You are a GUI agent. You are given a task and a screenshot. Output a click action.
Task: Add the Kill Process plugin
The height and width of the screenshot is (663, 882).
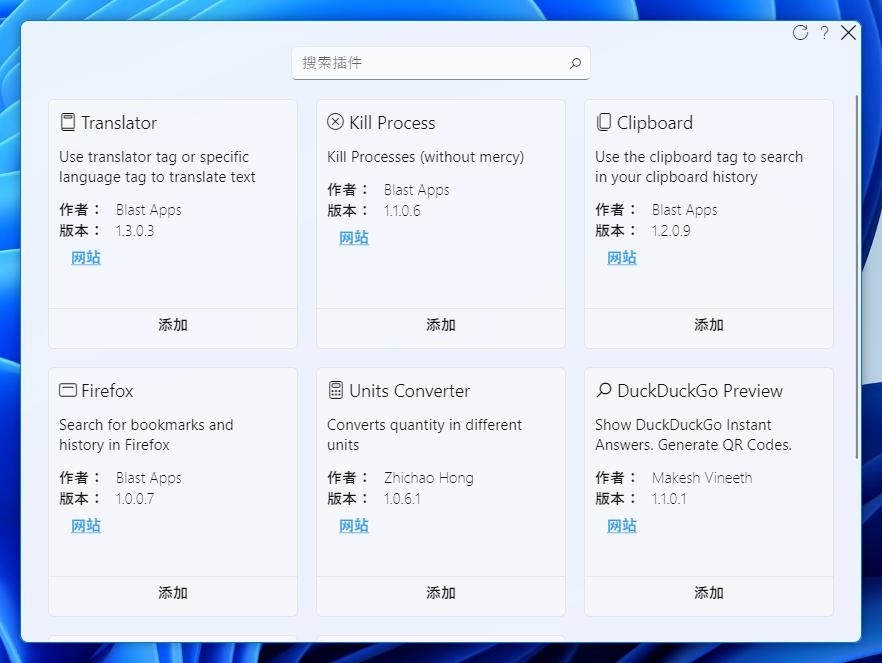tap(440, 325)
